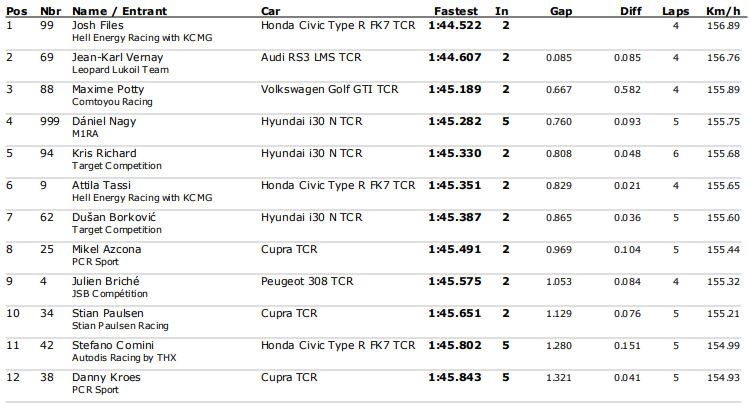
Task: Select Maxime Potty's fastest time 1:45.189
Action: [455, 89]
